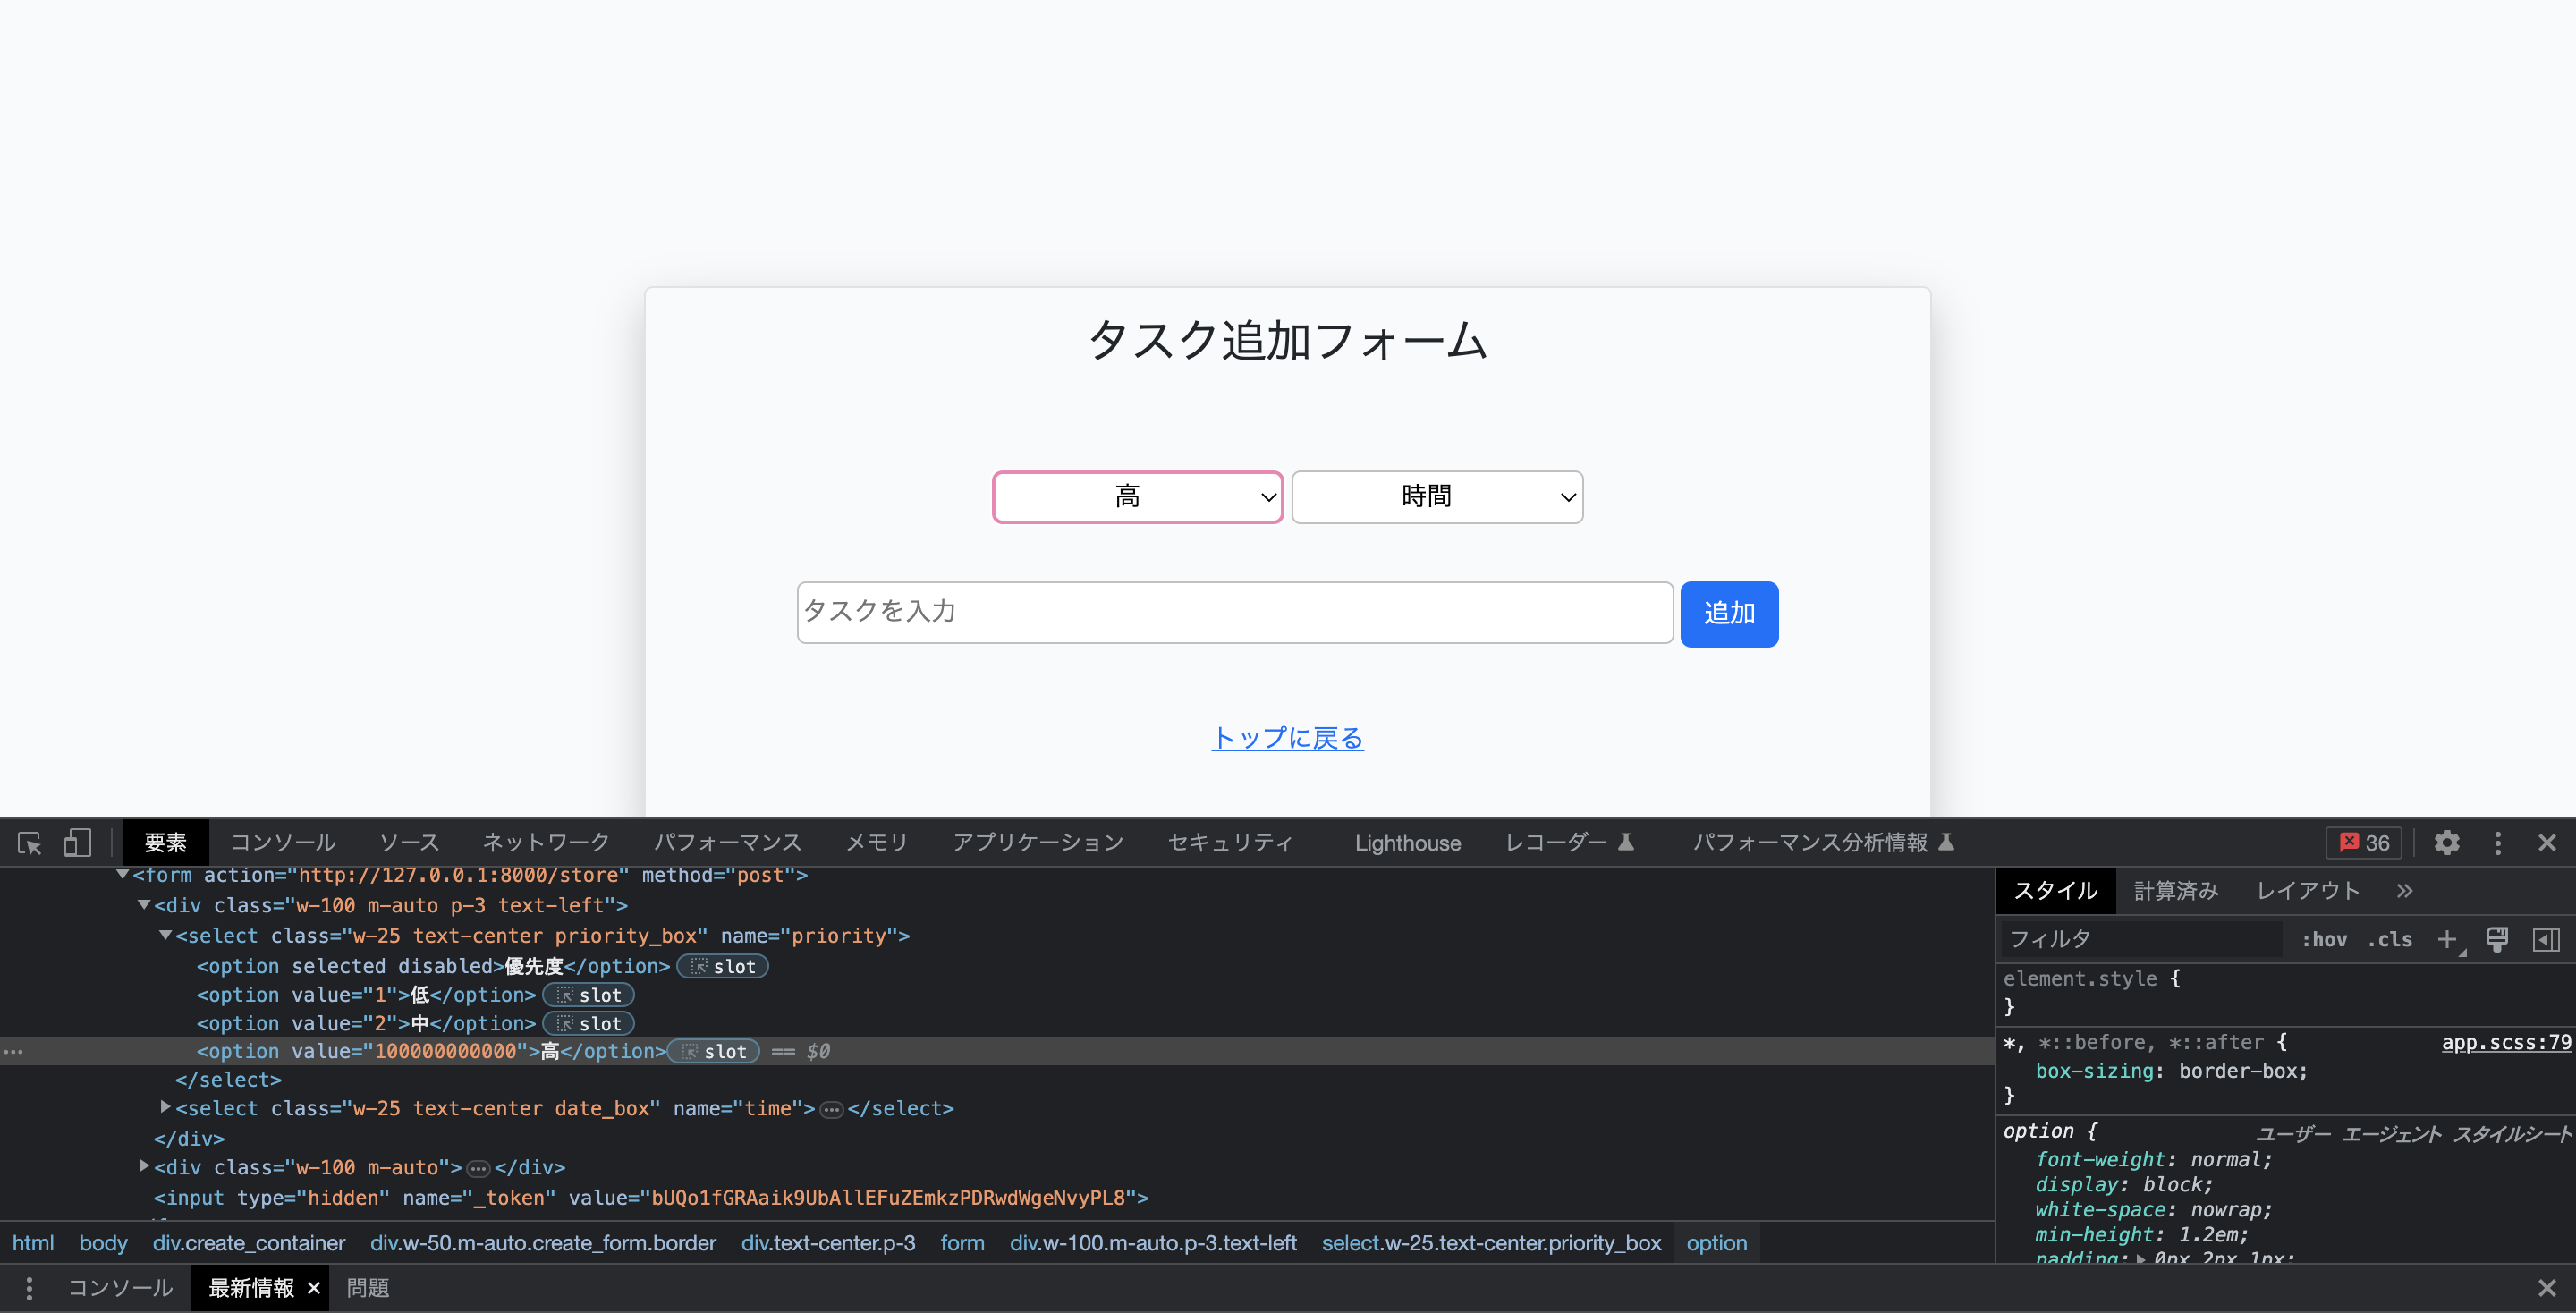Open the priority dropdown showing 高

pyautogui.click(x=1137, y=497)
